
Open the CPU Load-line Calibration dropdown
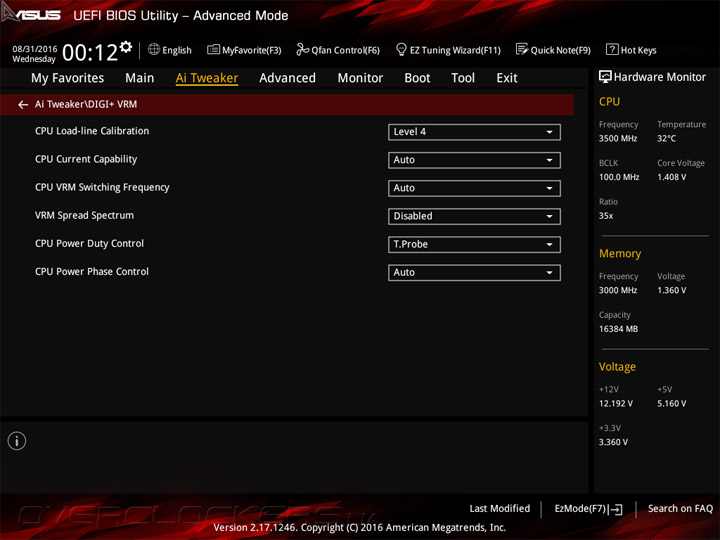tap(474, 132)
